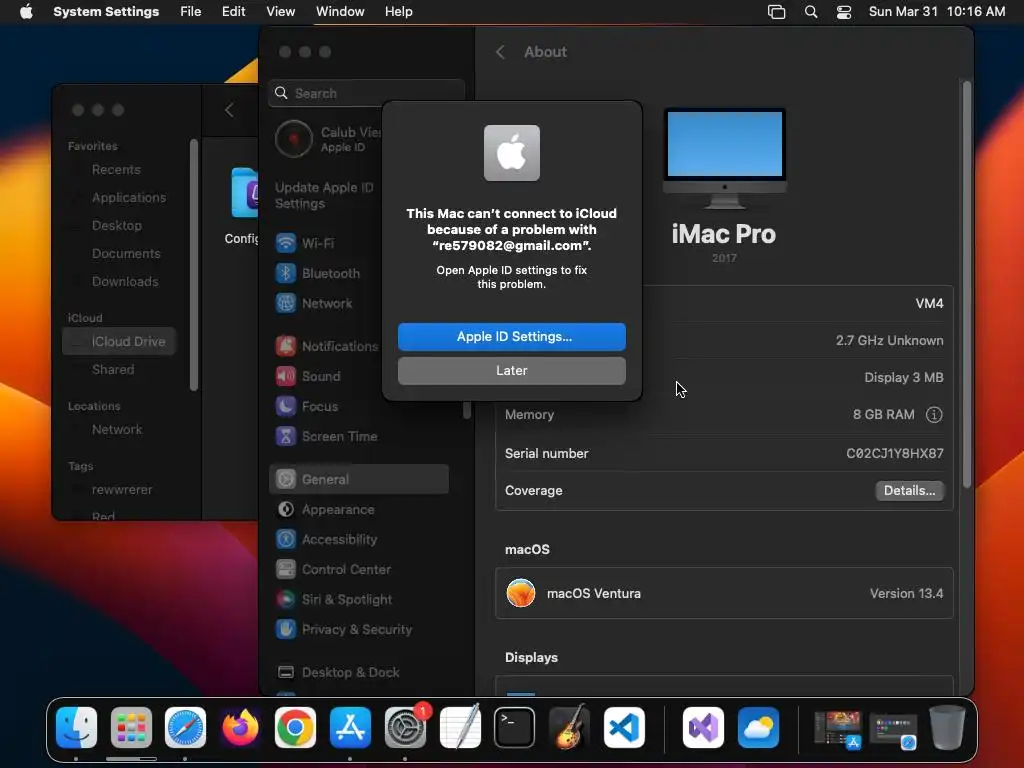Launch Visual Studio from the Dock
This screenshot has width=1024, height=768.
[703, 728]
